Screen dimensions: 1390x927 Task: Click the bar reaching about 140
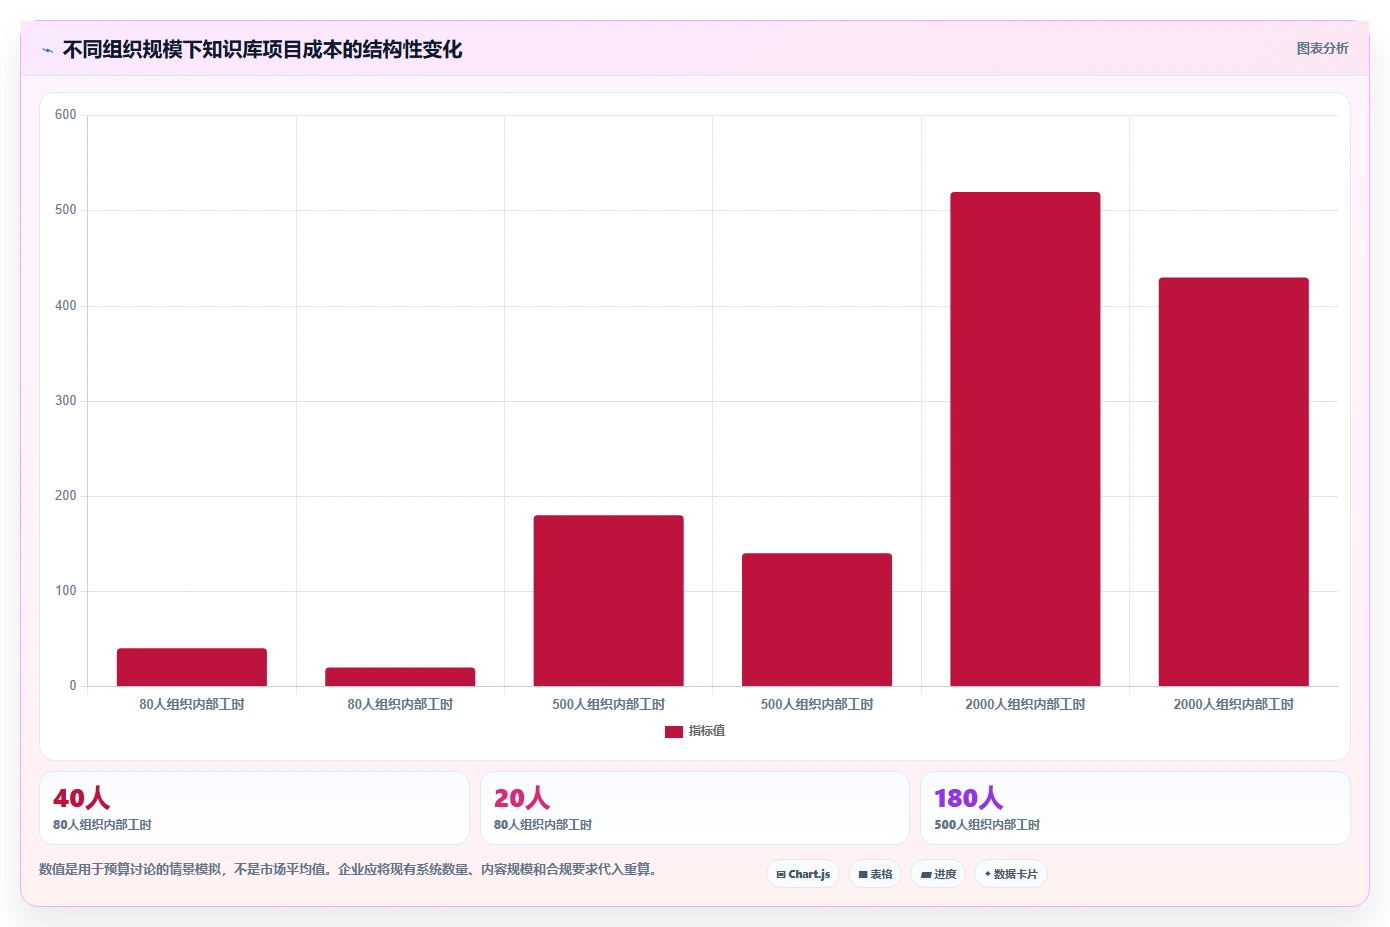point(817,620)
